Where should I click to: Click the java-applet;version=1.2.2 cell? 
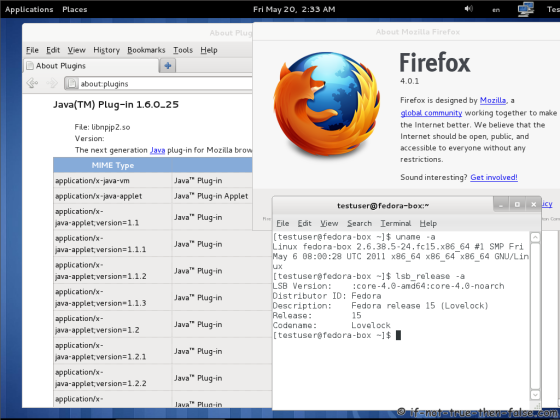point(113,378)
